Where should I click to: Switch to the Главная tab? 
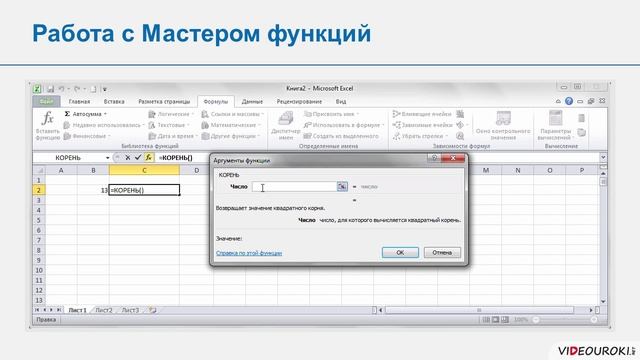coord(79,101)
